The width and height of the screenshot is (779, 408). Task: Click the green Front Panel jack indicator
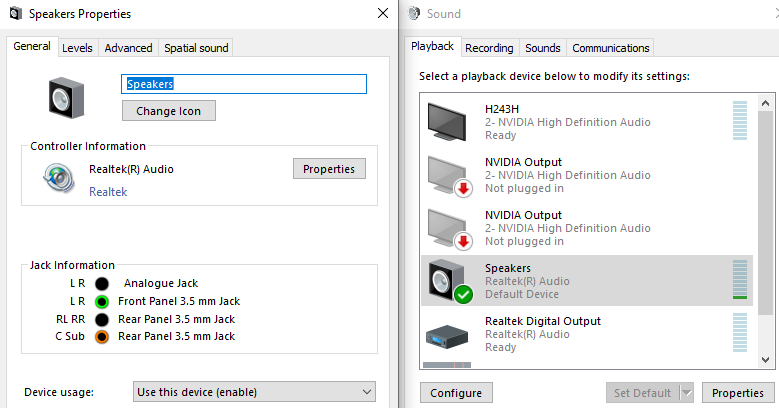102,301
